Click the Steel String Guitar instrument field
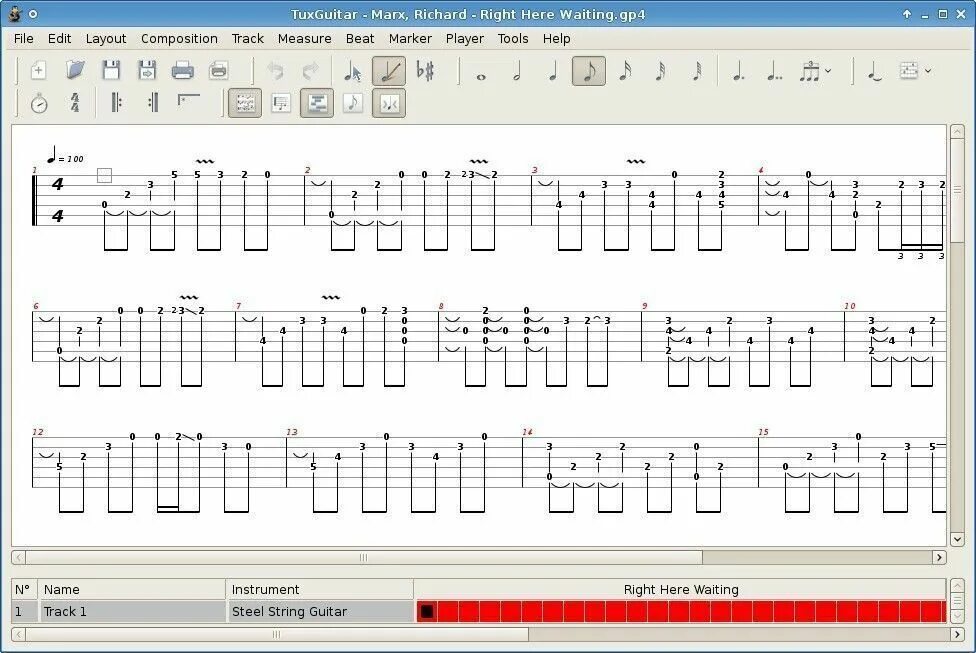Image resolution: width=976 pixels, height=653 pixels. click(x=300, y=610)
